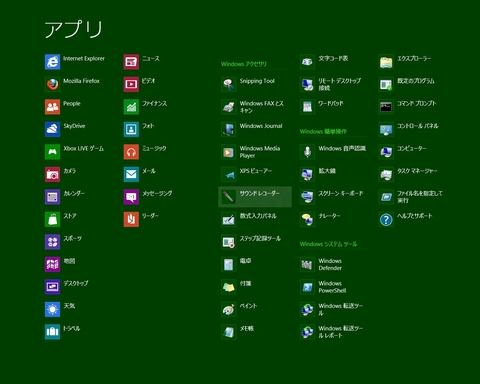Open the コマンド プロンプト icon

[x=386, y=107]
